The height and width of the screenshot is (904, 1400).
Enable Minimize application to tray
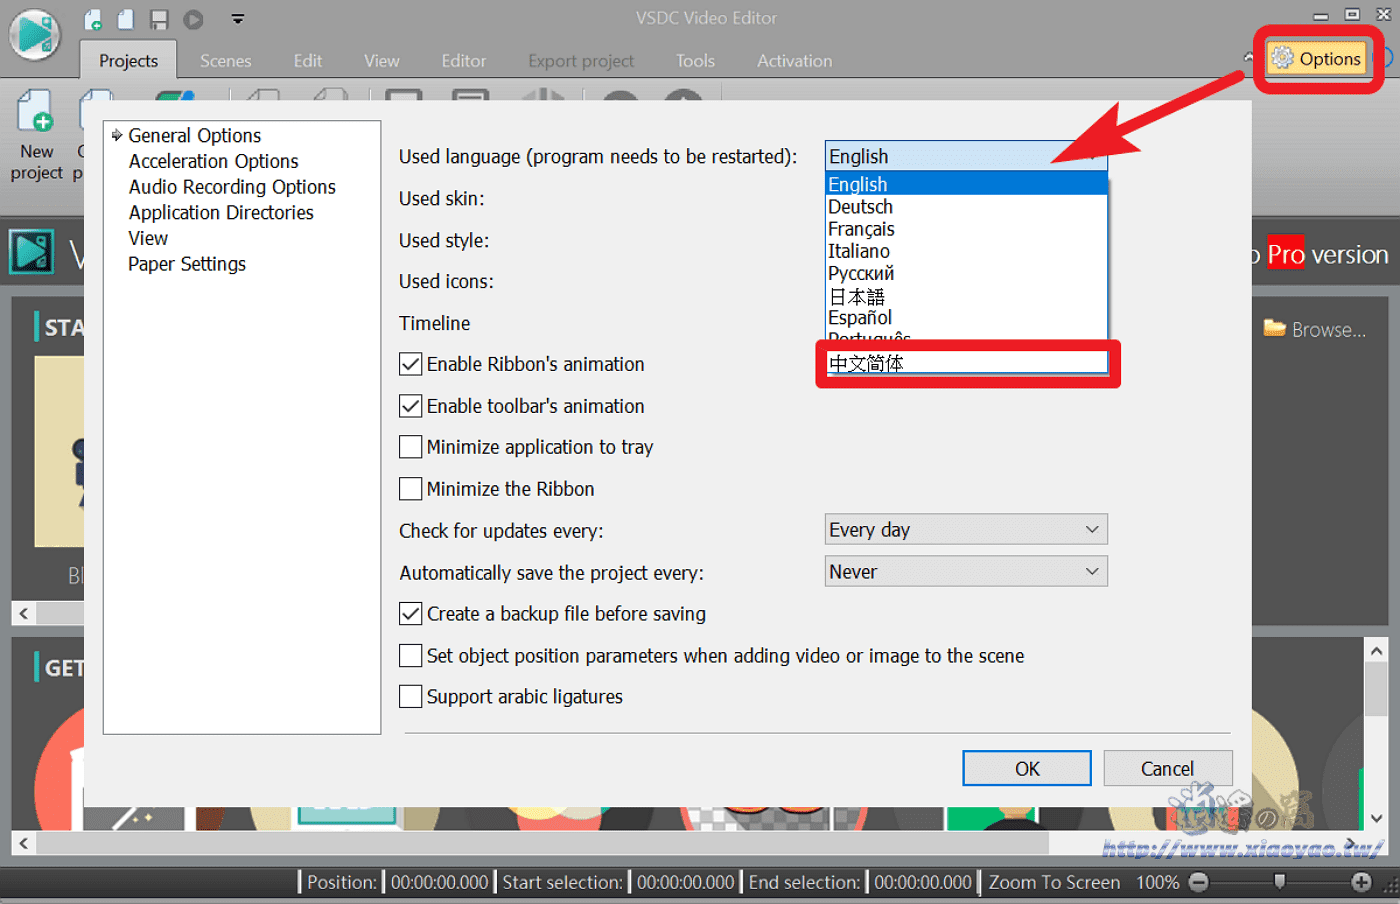coord(410,447)
